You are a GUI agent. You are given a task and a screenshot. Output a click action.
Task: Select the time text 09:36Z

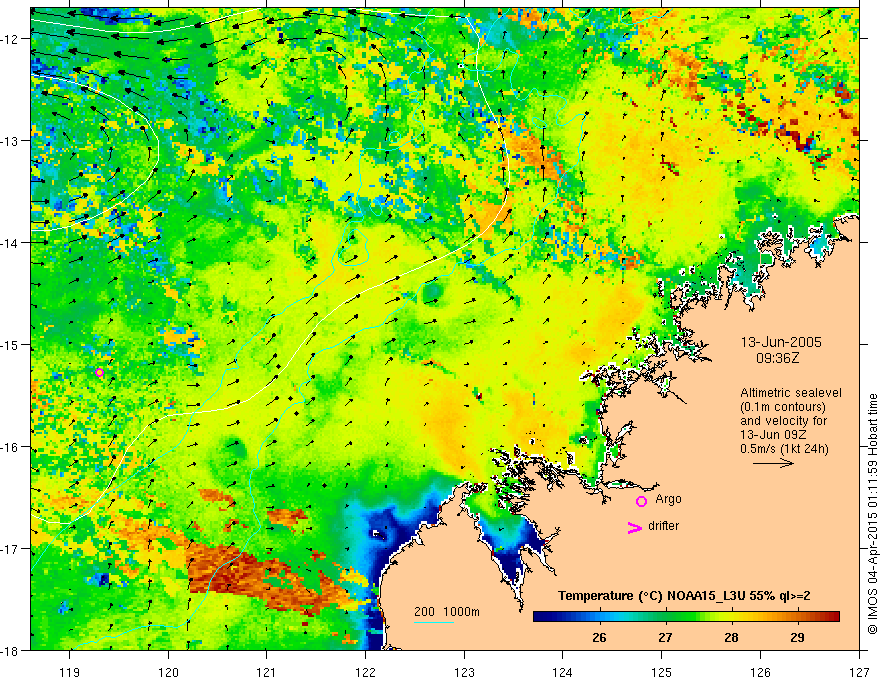777,358
